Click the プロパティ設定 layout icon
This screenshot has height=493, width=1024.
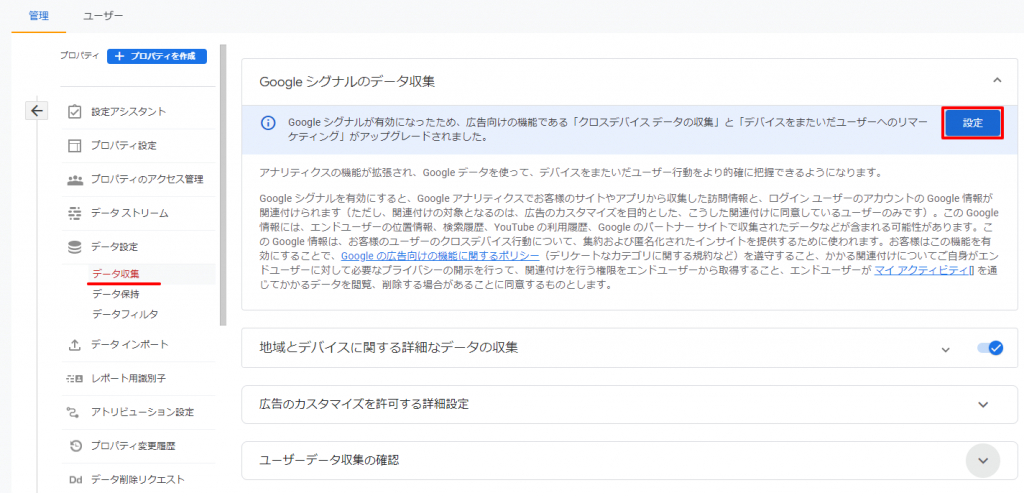tap(75, 146)
